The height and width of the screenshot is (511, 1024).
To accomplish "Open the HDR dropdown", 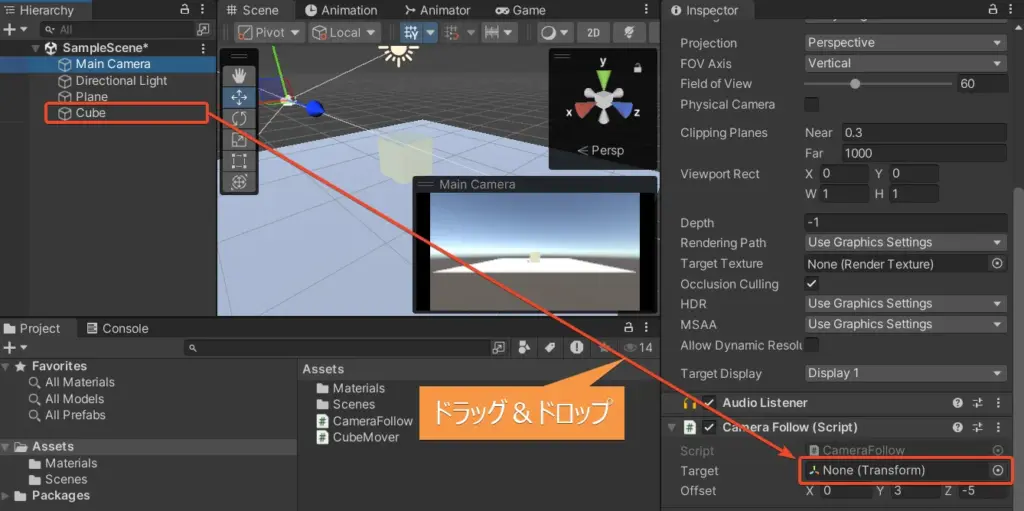I will pyautogui.click(x=906, y=304).
